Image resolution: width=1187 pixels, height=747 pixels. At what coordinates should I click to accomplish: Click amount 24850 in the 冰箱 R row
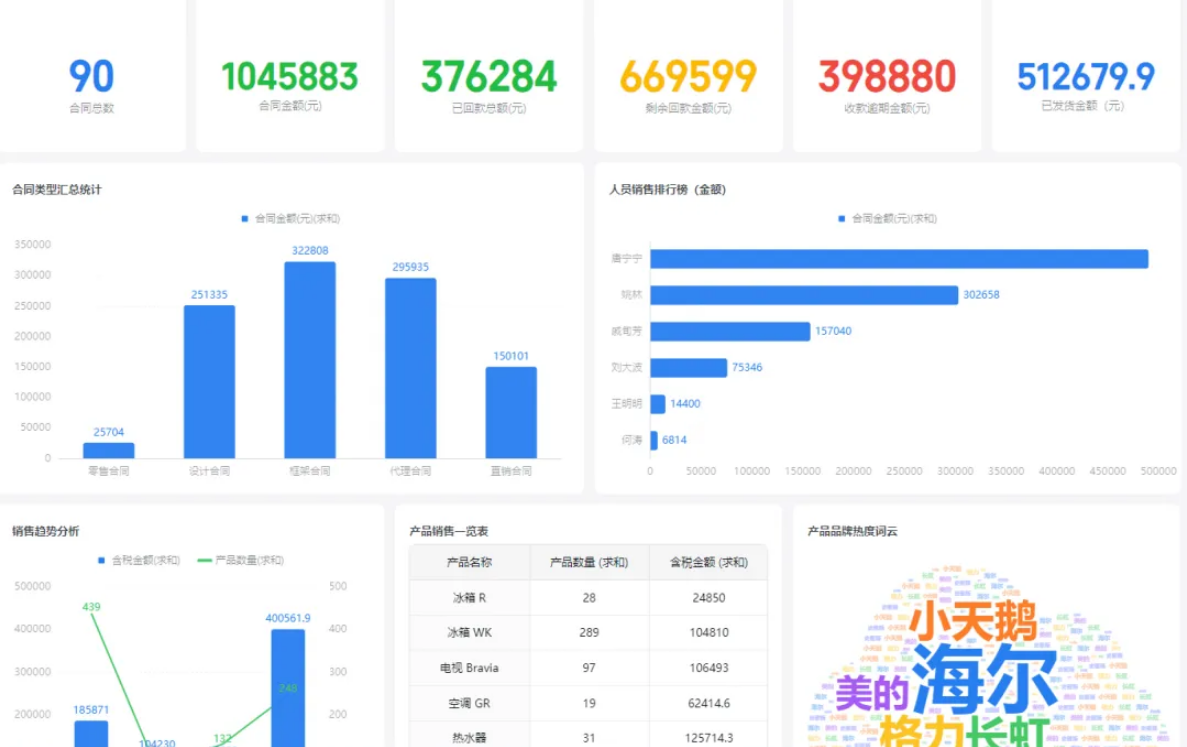(x=709, y=598)
